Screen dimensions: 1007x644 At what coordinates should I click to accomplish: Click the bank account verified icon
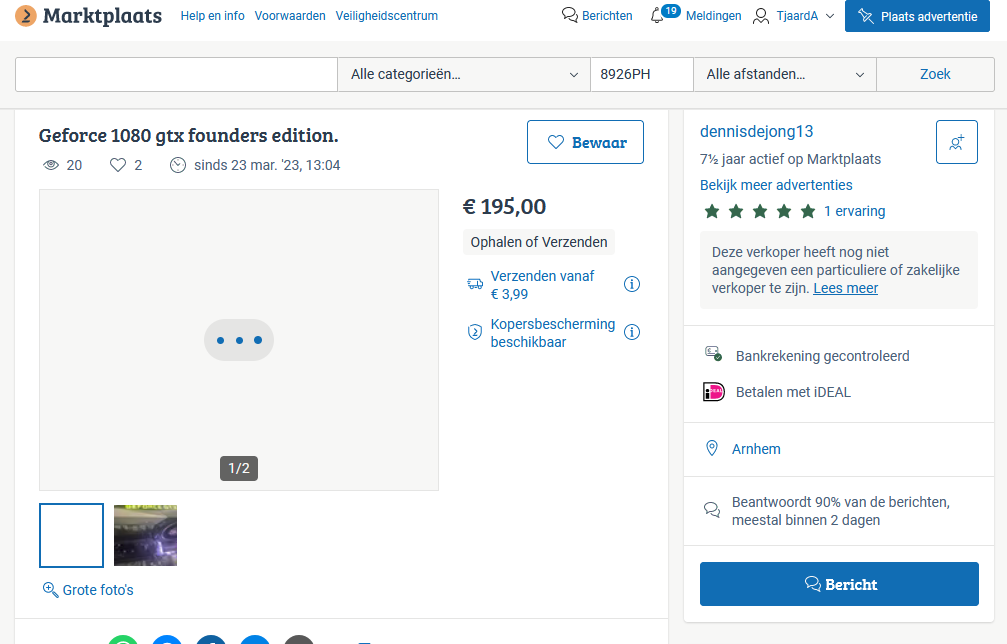coord(714,353)
